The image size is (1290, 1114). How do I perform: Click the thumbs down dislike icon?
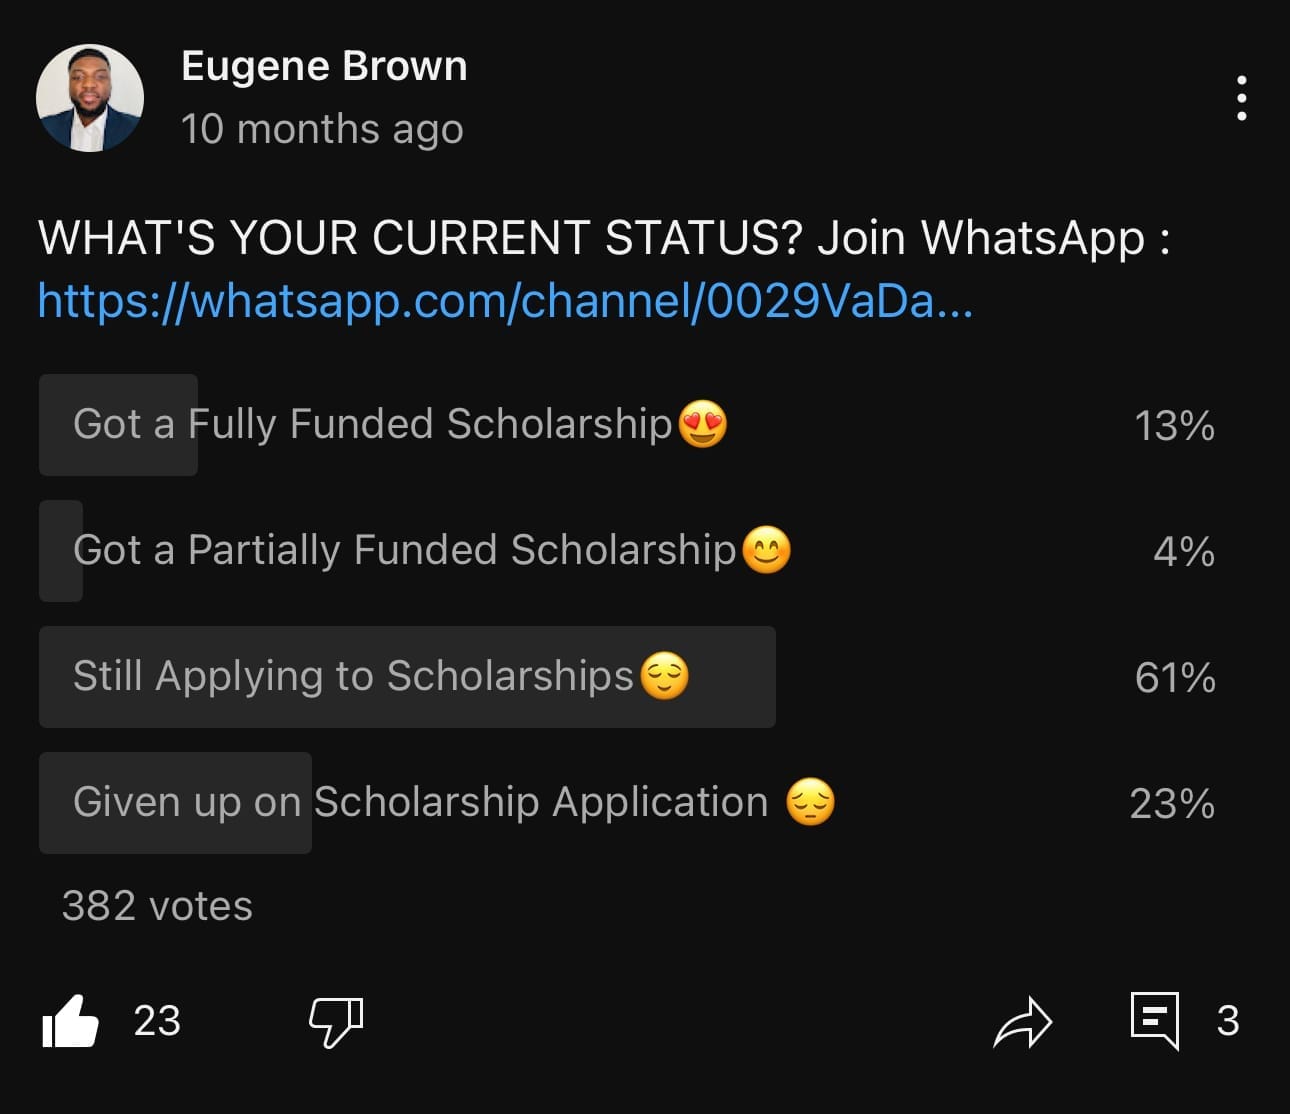(335, 1022)
